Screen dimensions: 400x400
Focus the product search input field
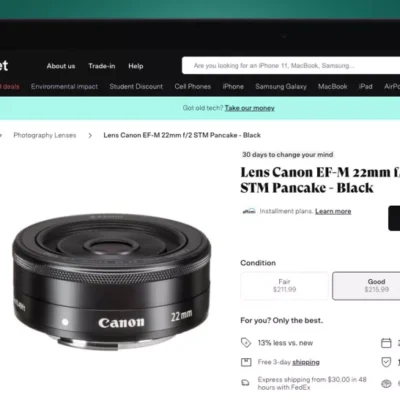[x=291, y=65]
